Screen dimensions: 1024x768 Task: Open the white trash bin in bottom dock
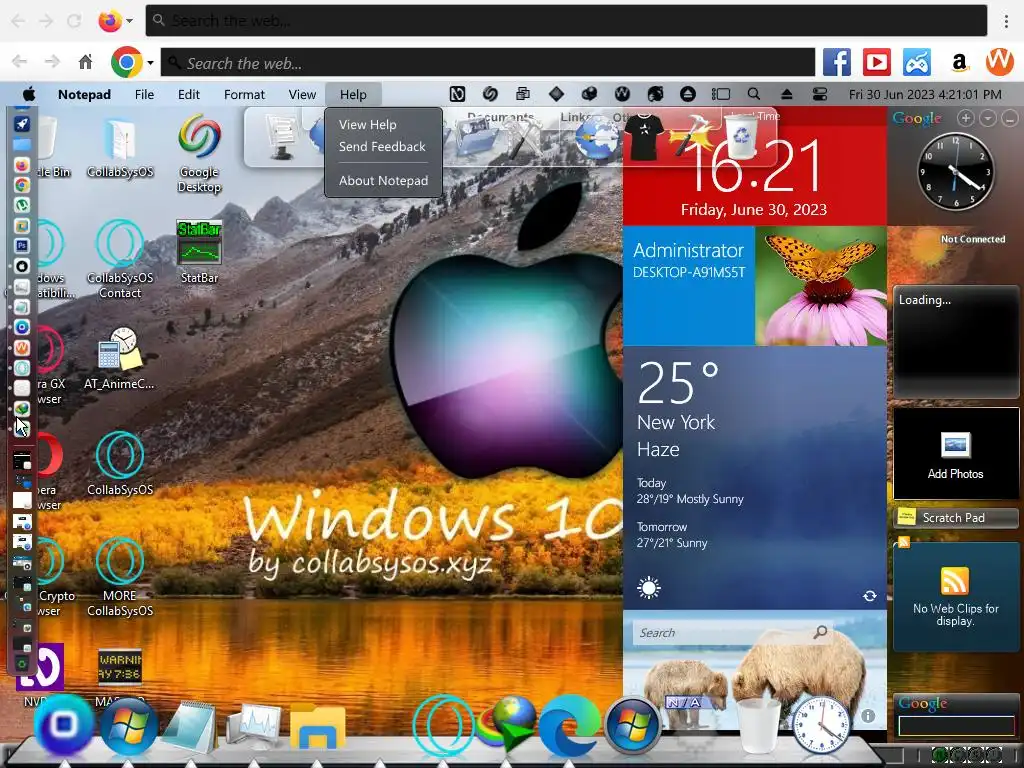click(758, 725)
